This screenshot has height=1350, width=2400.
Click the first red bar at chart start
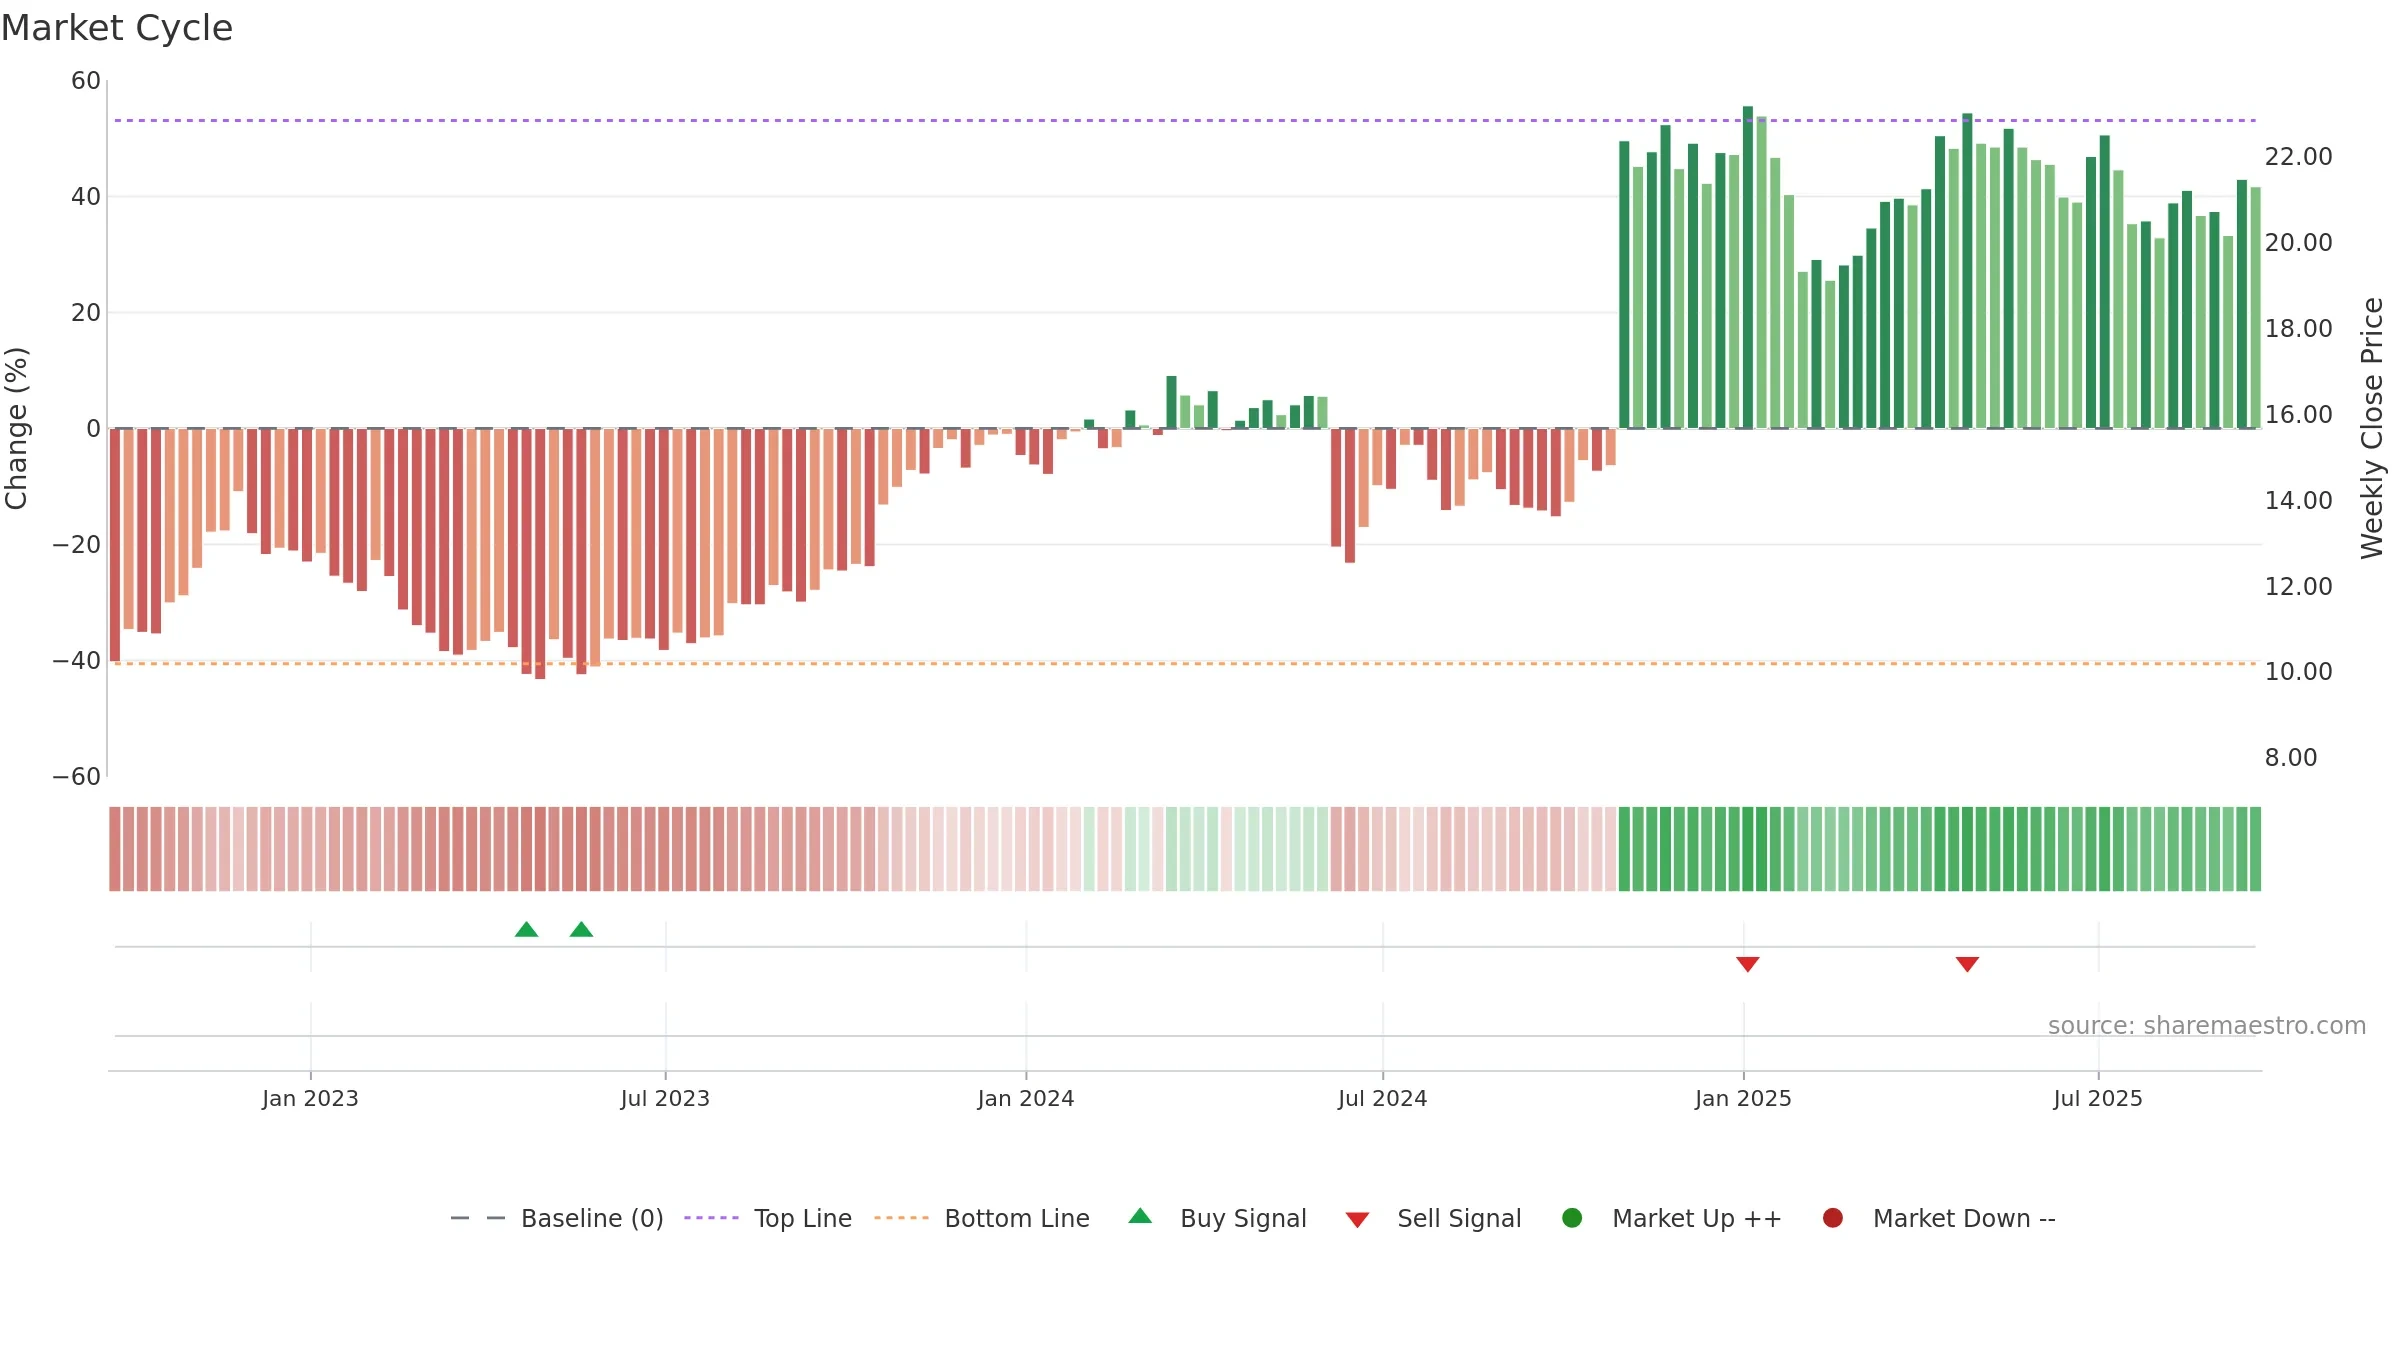pos(115,545)
